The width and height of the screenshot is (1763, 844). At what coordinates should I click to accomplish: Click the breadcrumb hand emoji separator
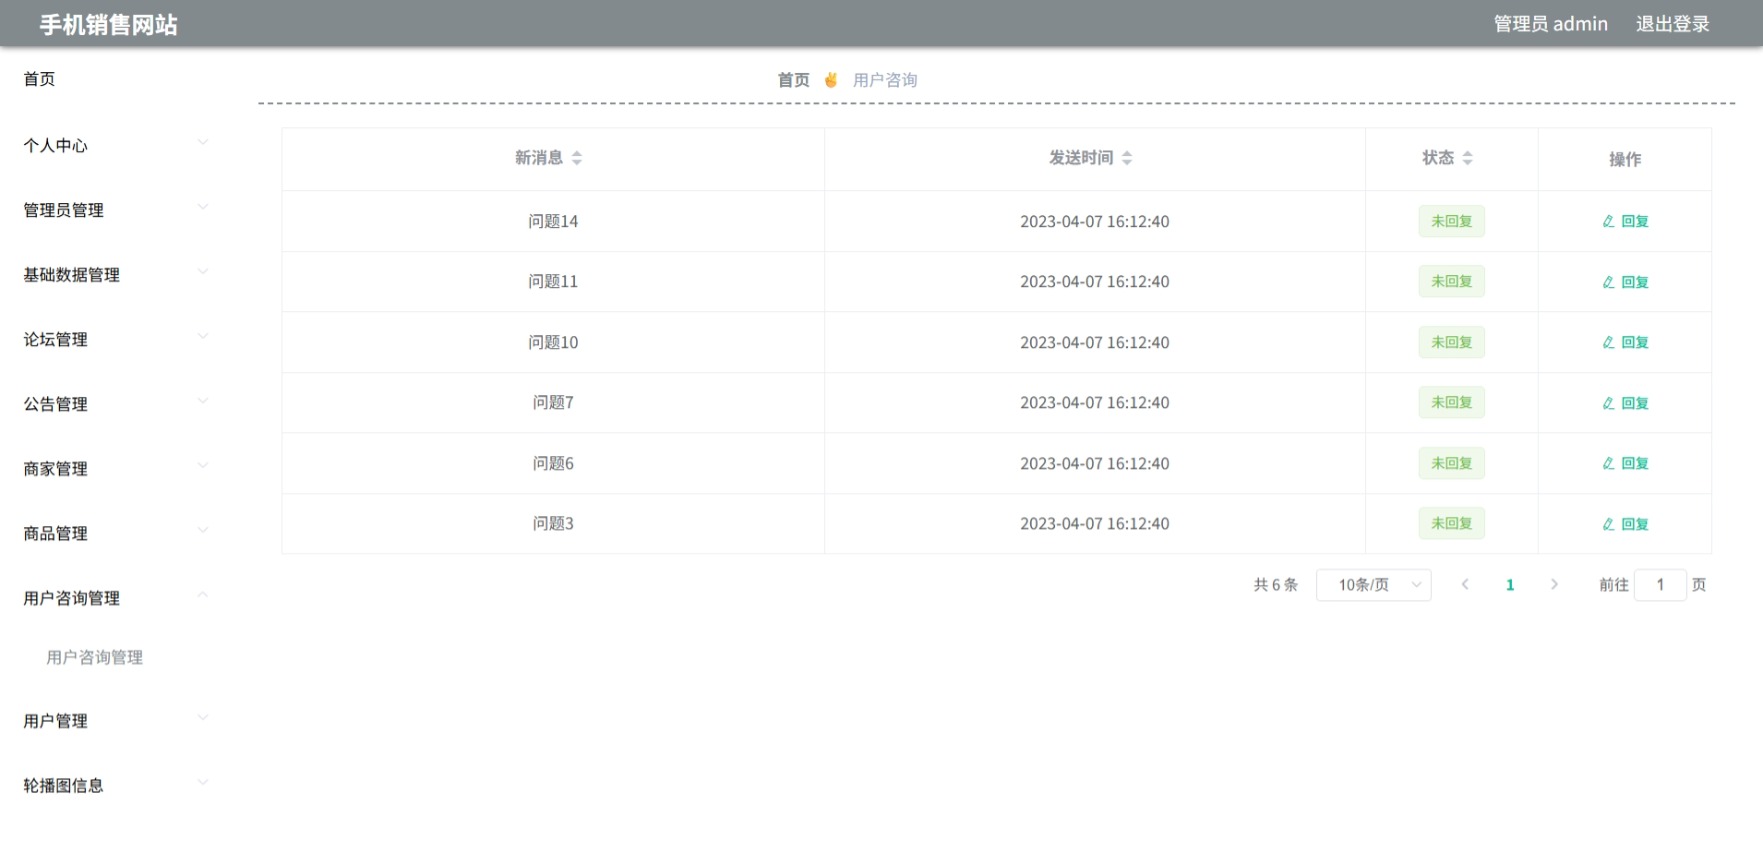pos(831,80)
